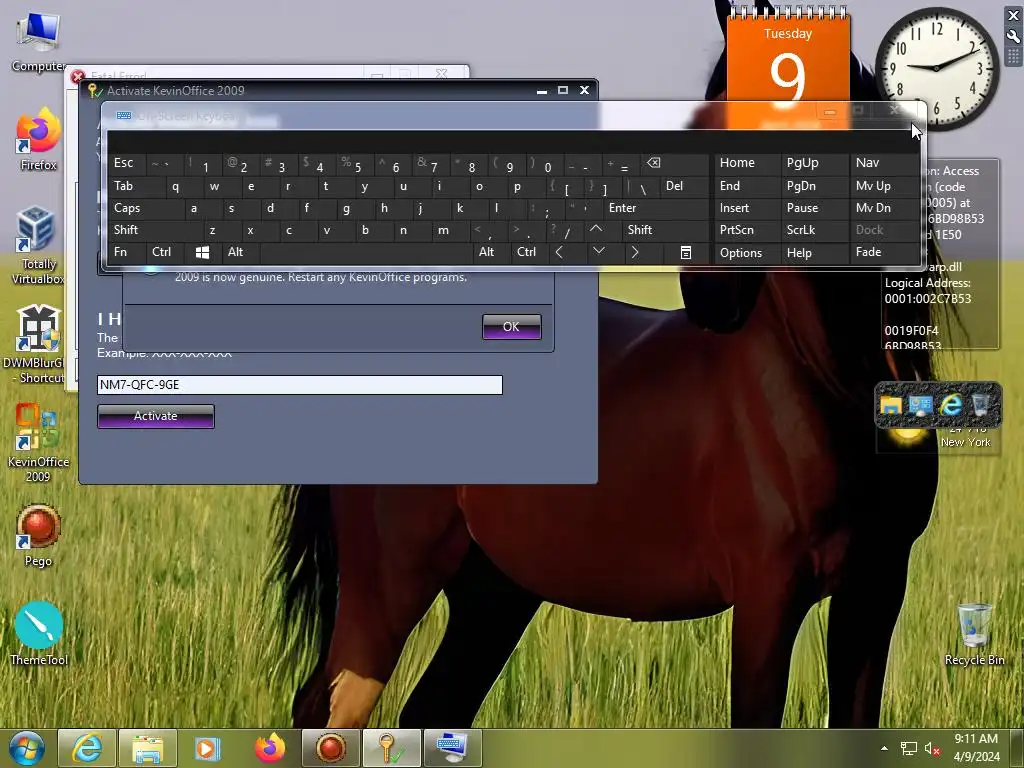The image size is (1024, 768).
Task: Launch the Pego desktop shortcut
Action: point(38,536)
